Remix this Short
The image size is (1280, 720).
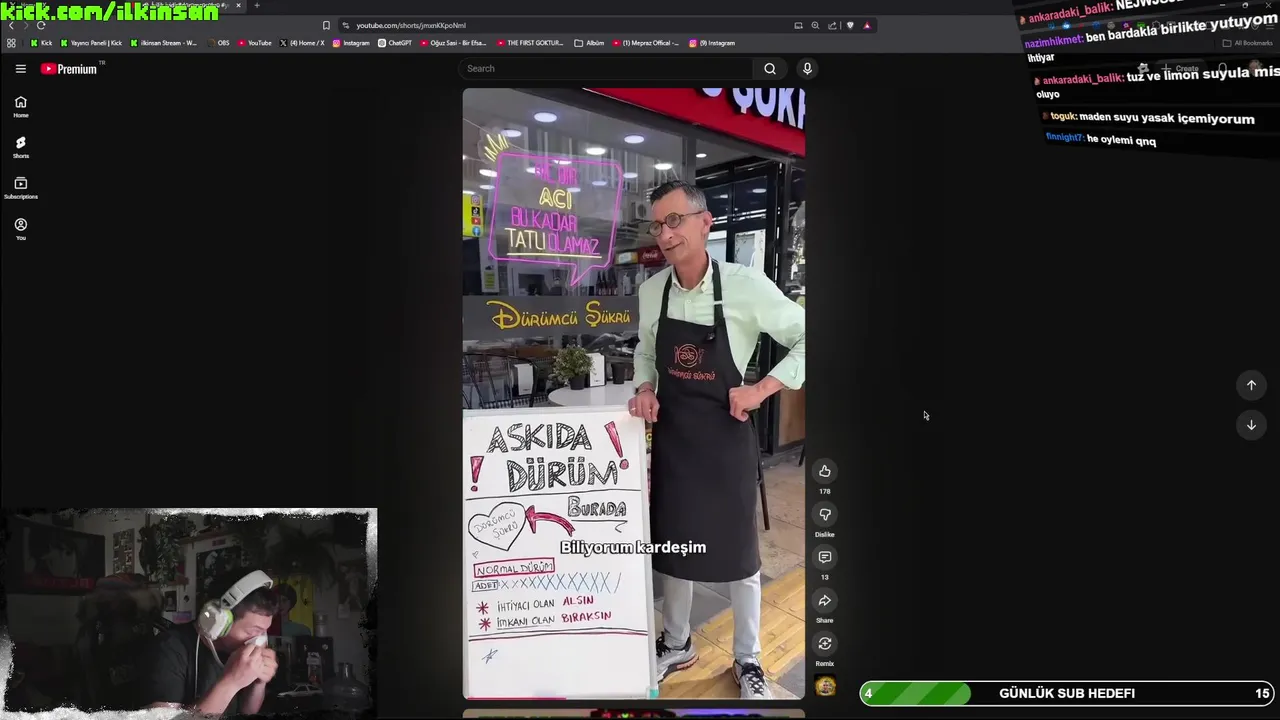point(825,644)
